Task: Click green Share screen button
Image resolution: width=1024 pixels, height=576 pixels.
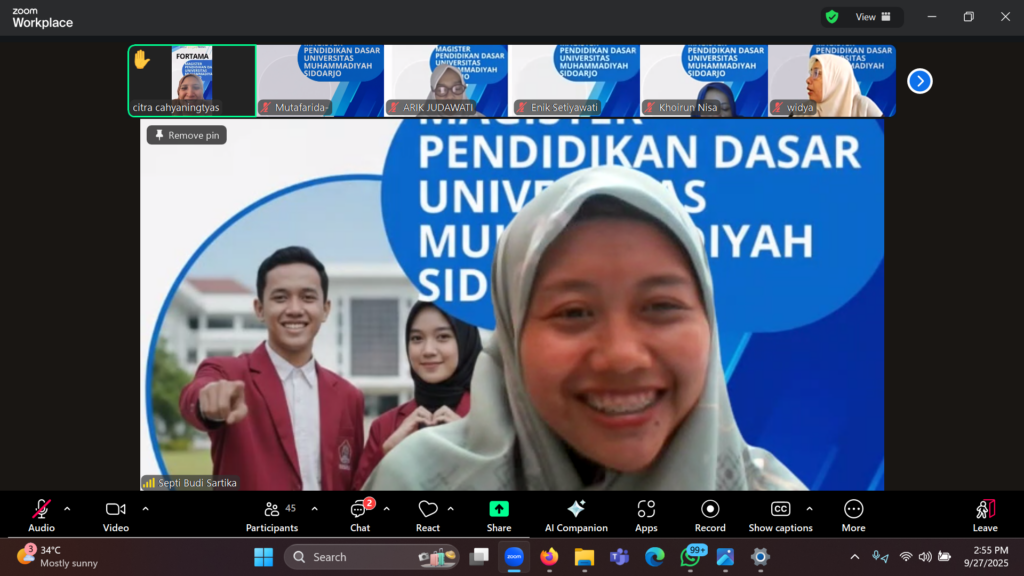Action: coord(499,515)
